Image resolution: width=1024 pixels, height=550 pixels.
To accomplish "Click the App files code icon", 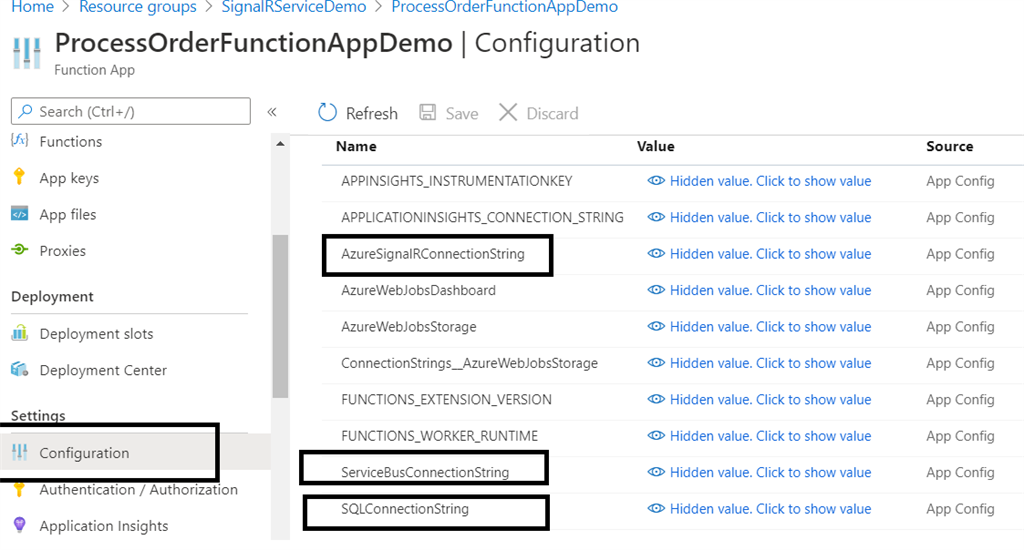I will click(20, 214).
